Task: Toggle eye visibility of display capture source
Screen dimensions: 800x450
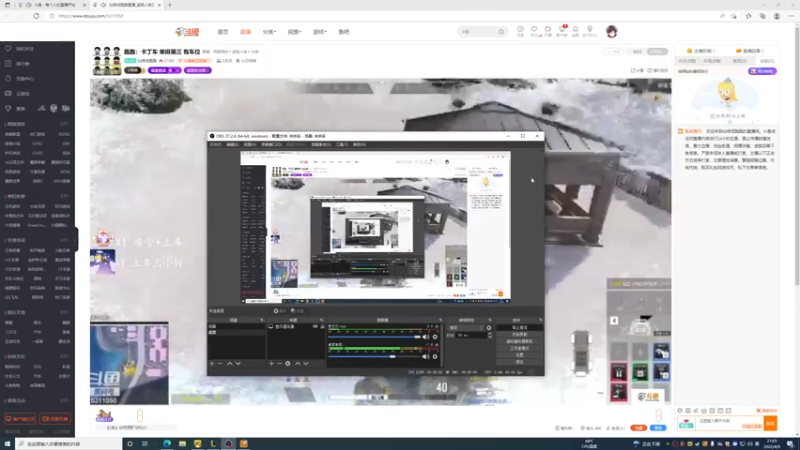Action: pyautogui.click(x=315, y=327)
